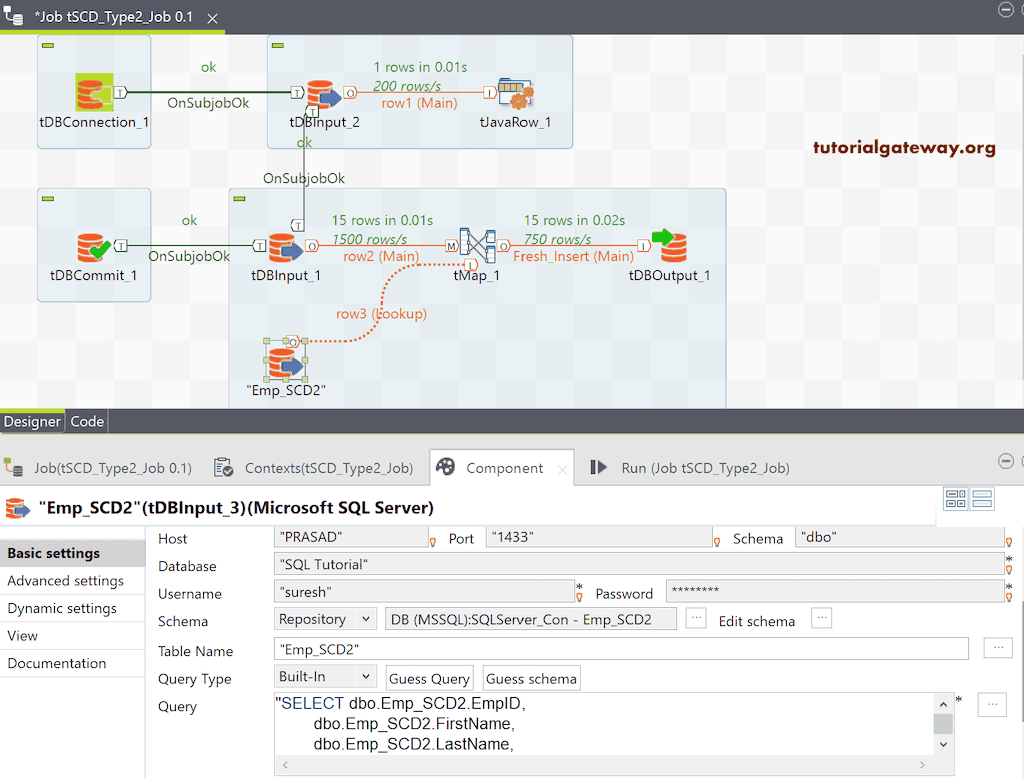The image size is (1024, 779).
Task: Select the Emp_SCD2 lookup component
Action: [283, 362]
